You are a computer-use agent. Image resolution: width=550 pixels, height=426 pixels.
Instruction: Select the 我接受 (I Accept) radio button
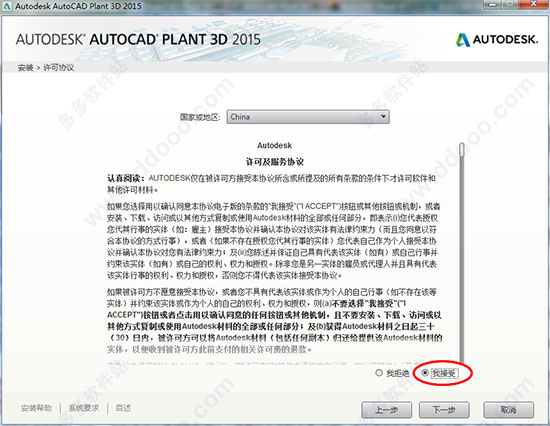point(425,373)
